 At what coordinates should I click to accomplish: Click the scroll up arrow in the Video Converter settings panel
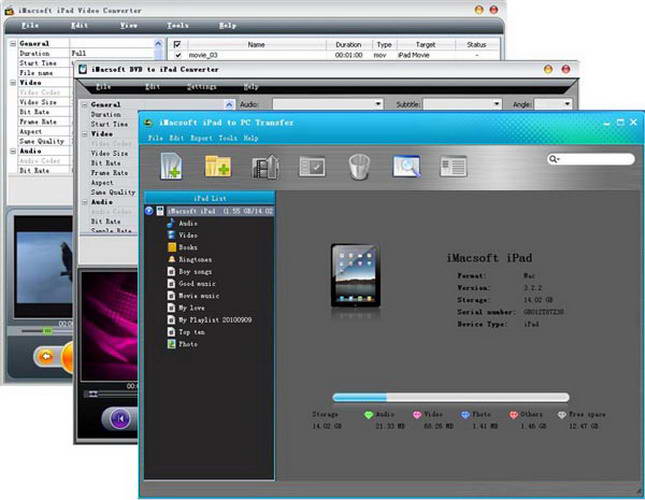[158, 44]
